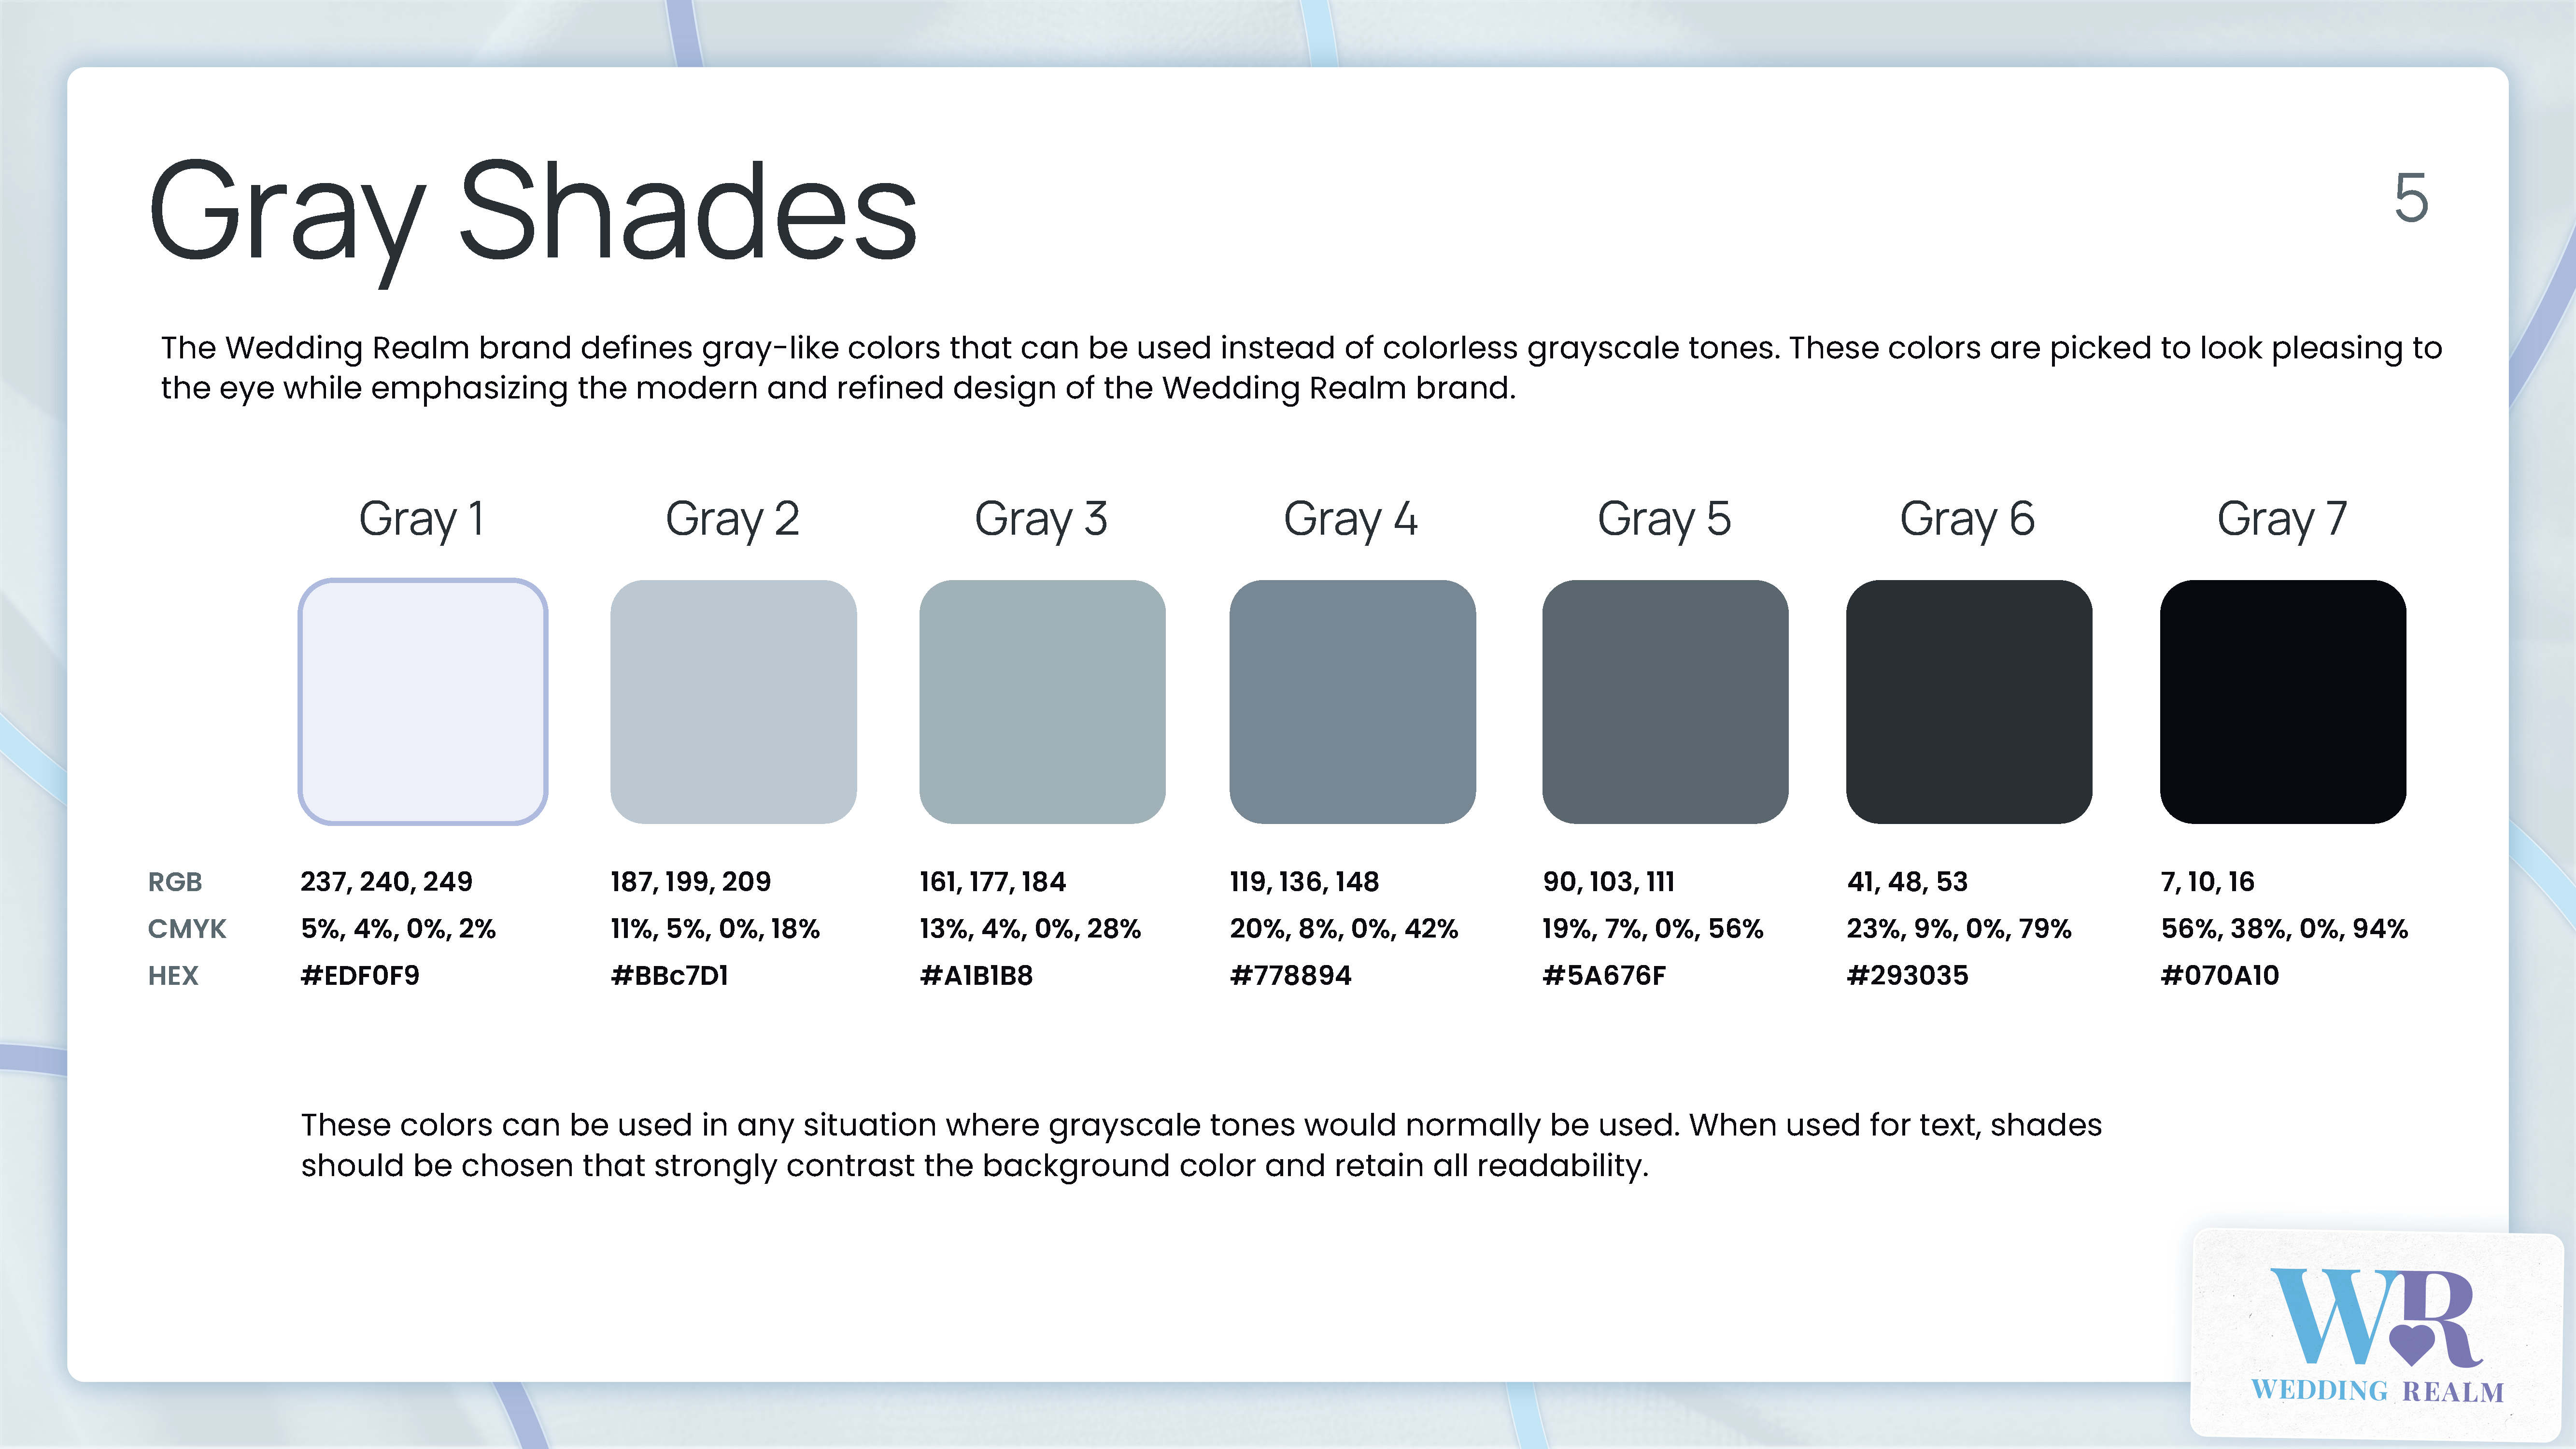Click the Gray 5 color swatch

1665,702
